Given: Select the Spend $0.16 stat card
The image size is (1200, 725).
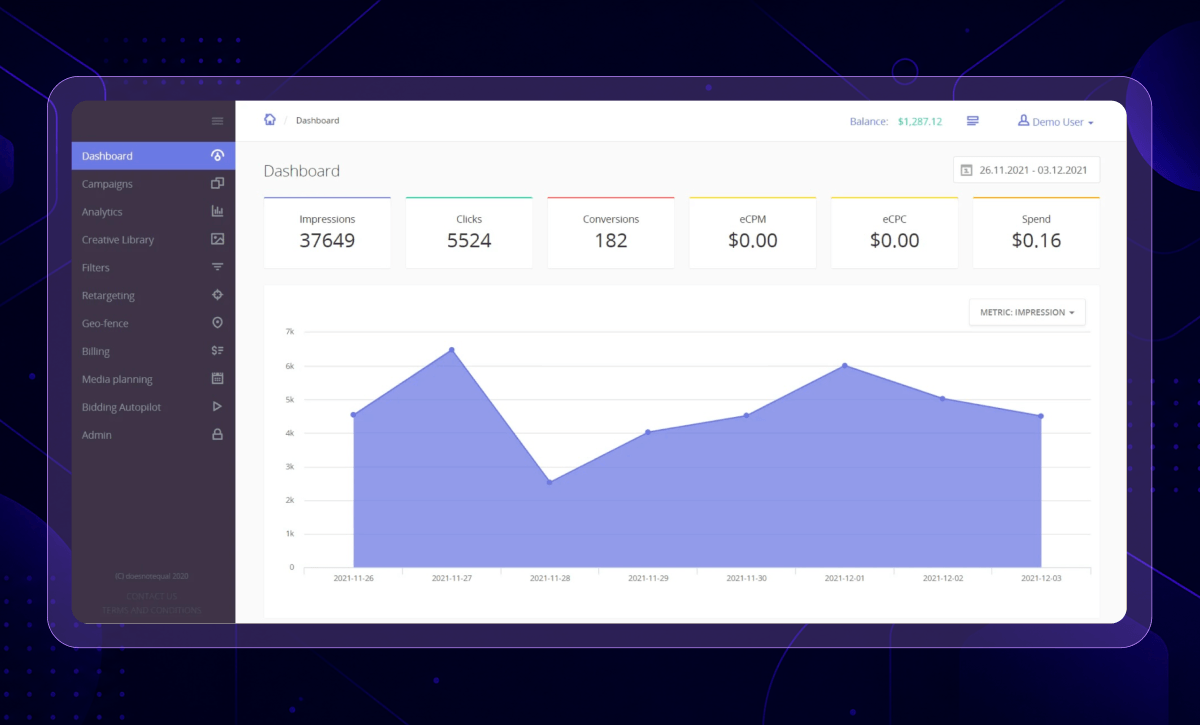Looking at the screenshot, I should pyautogui.click(x=1036, y=233).
